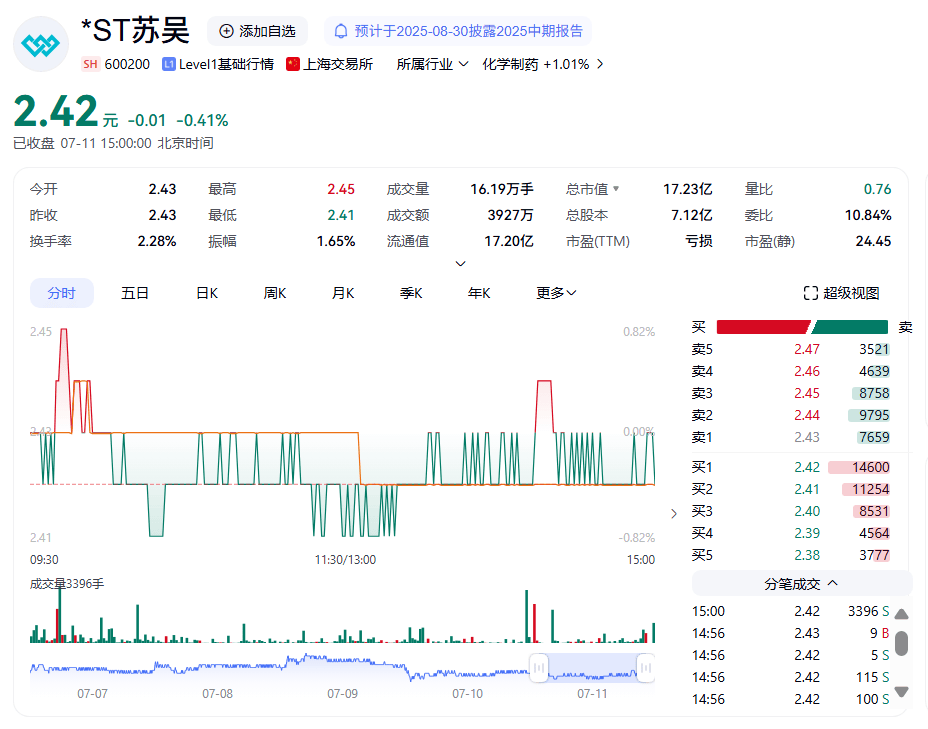Viewport: 928px width, 729px height.
Task: Switch to the 五日 tab
Action: 135,293
